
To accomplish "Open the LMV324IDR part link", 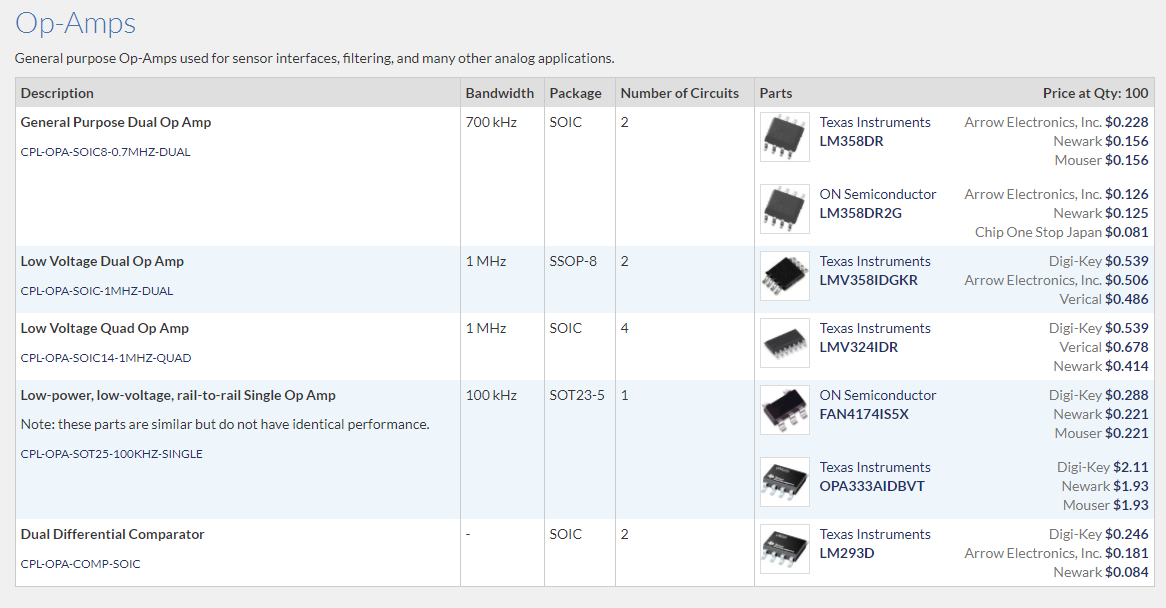I will coord(858,347).
